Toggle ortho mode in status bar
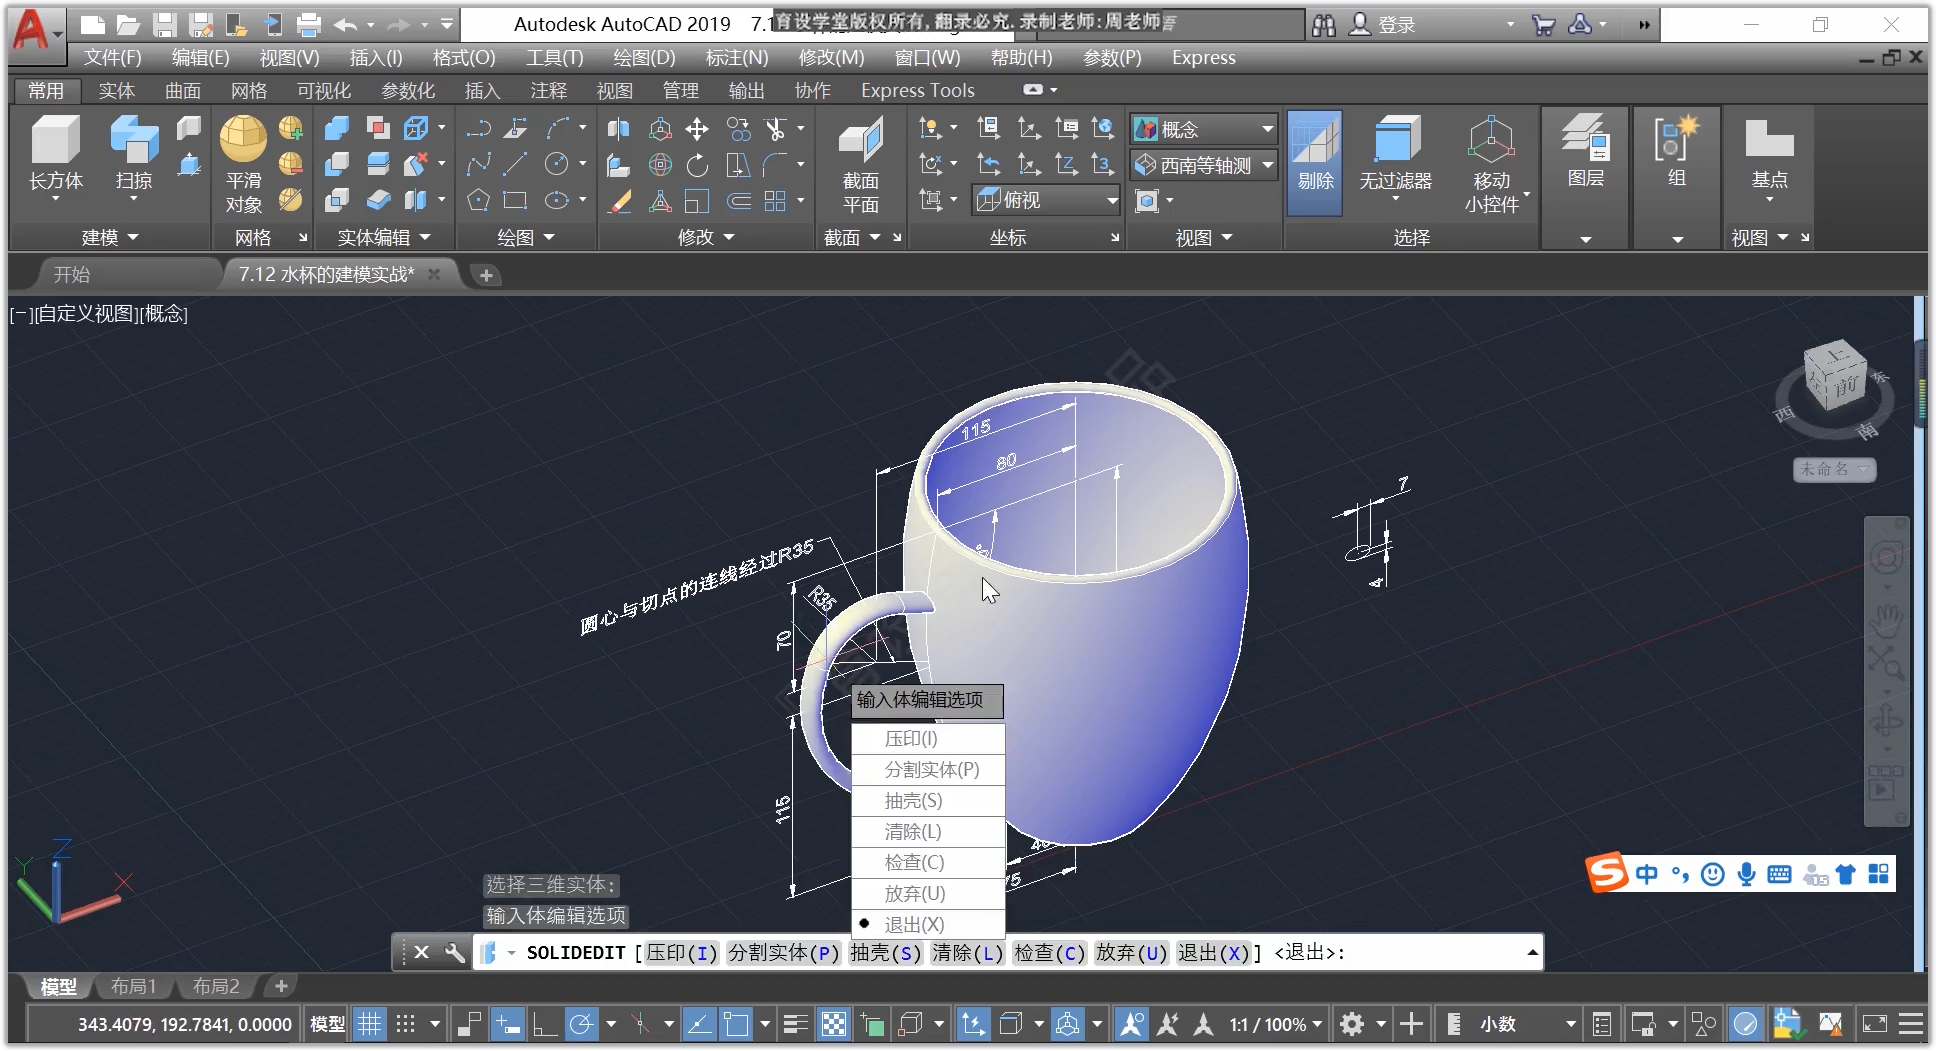This screenshot has width=1936, height=1051. pyautogui.click(x=544, y=1024)
